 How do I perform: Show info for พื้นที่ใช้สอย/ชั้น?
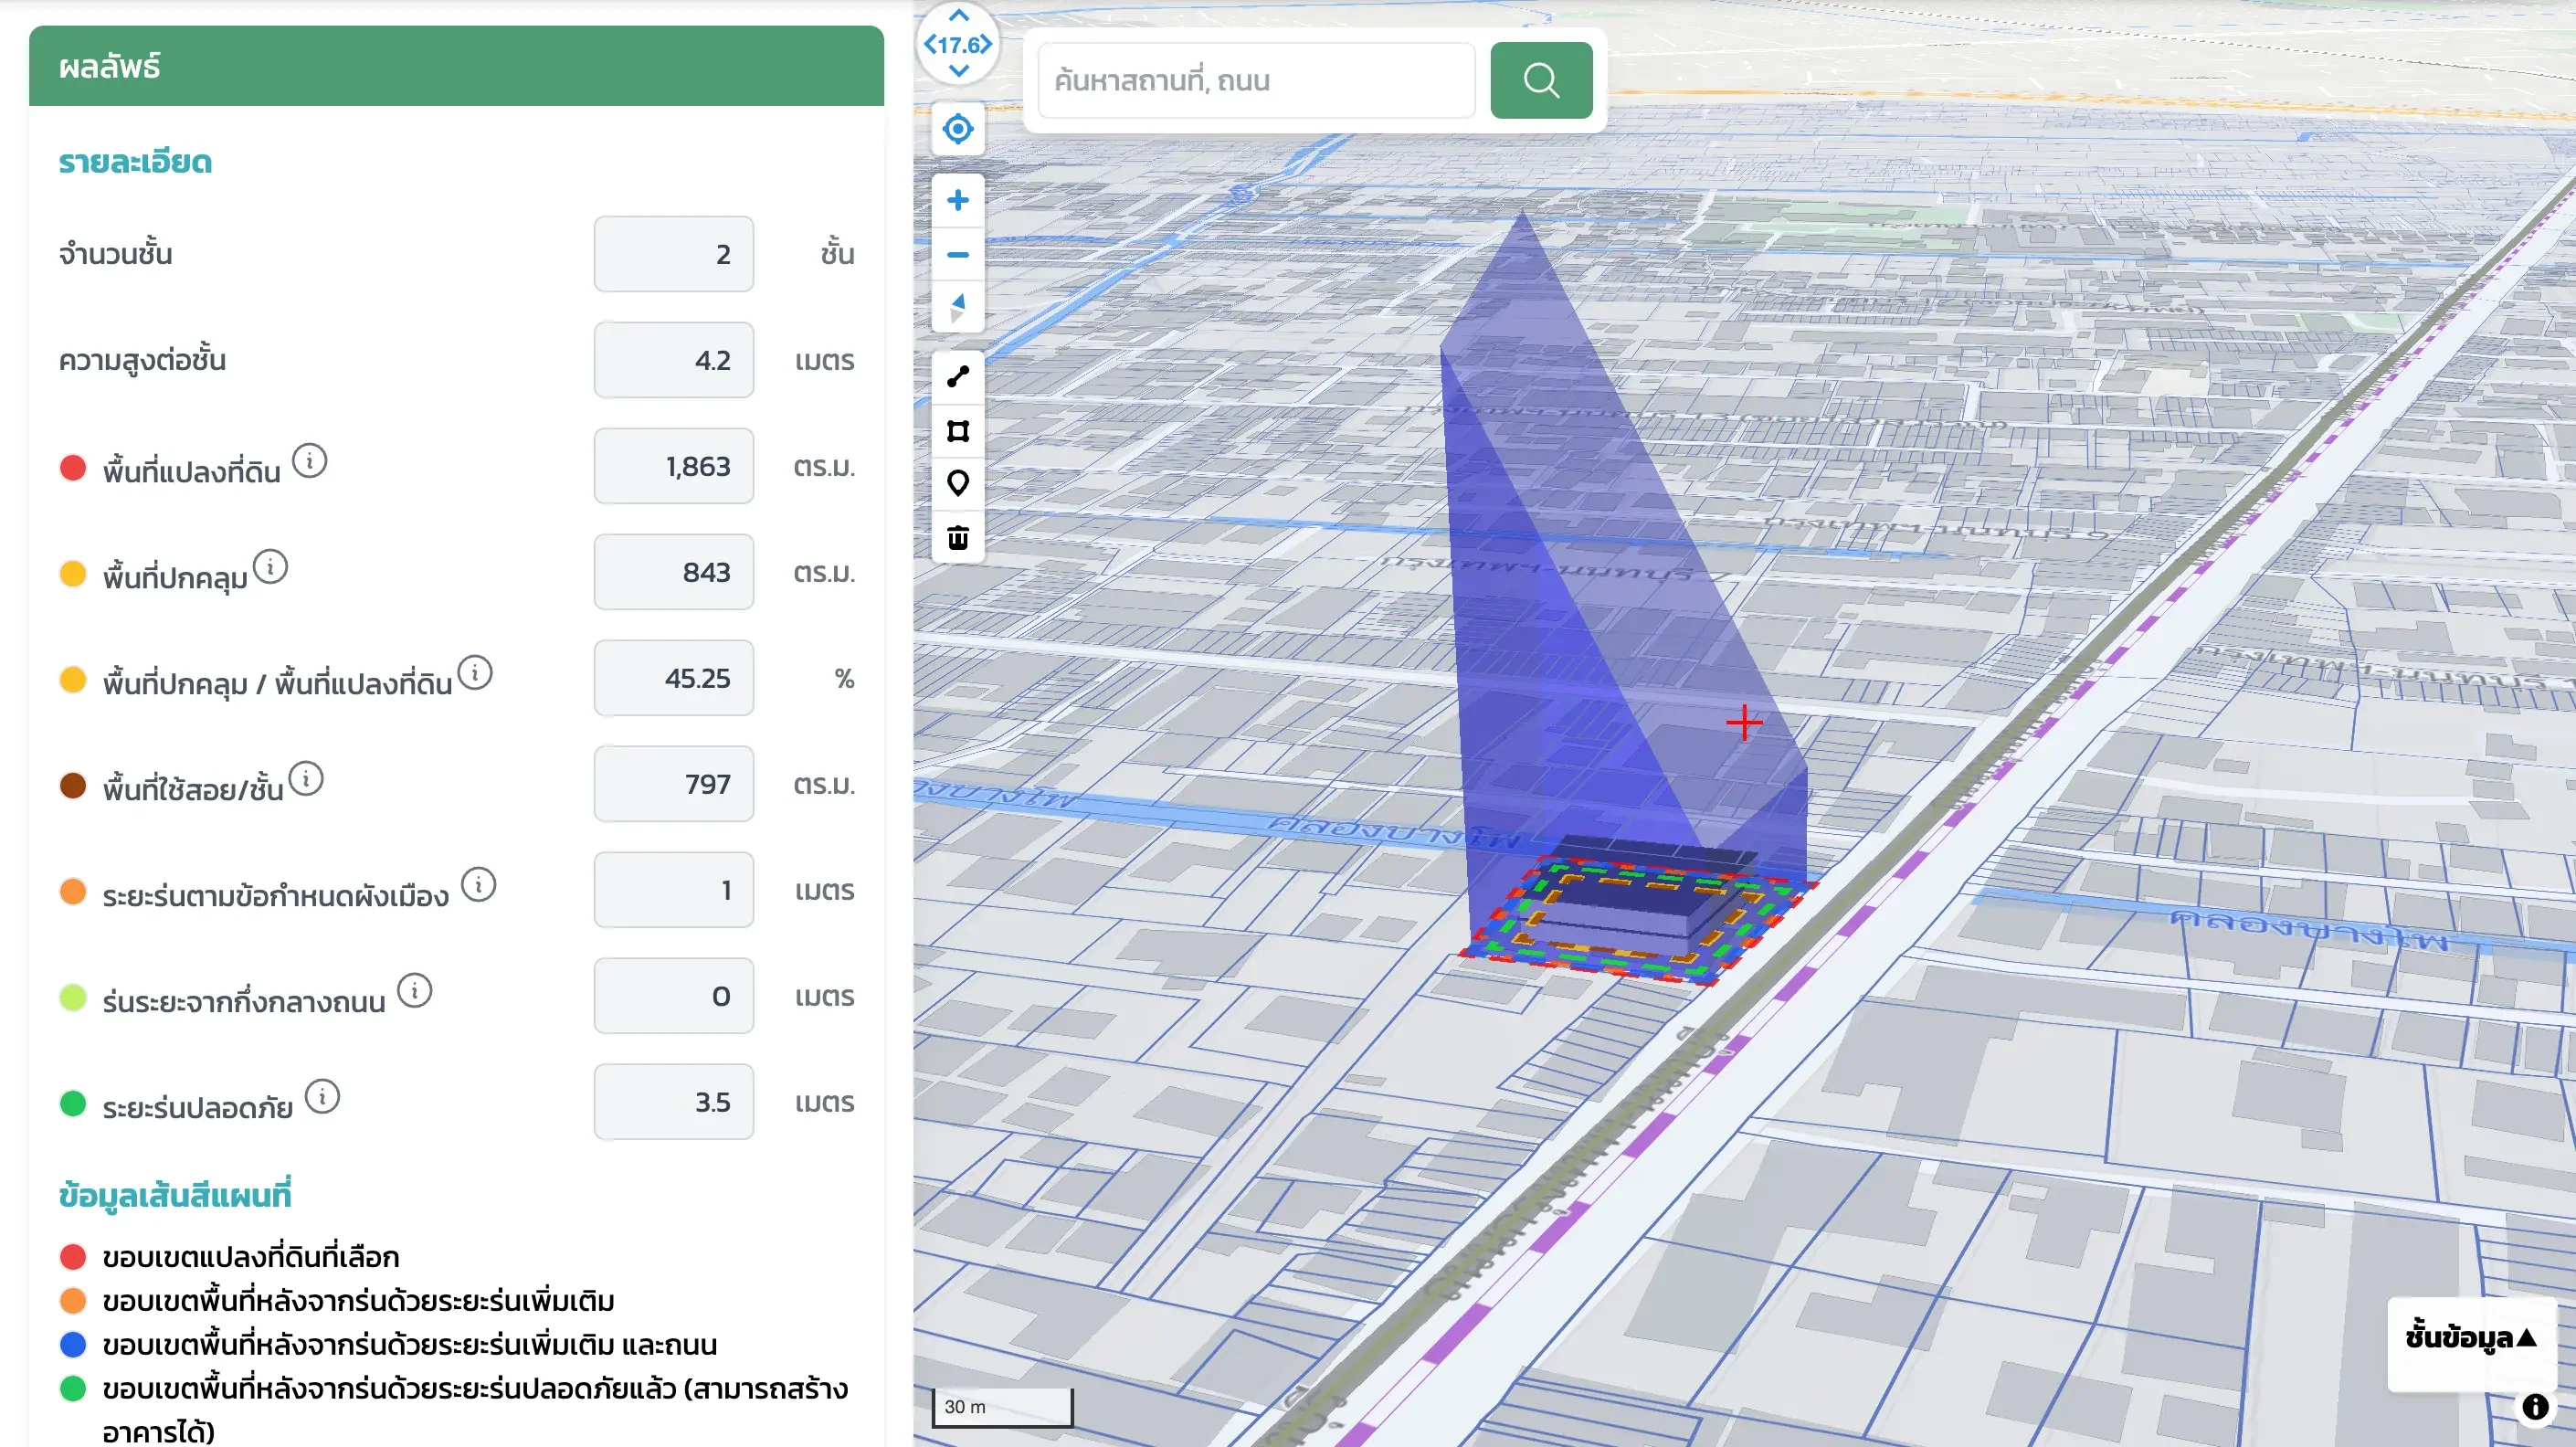[x=306, y=779]
